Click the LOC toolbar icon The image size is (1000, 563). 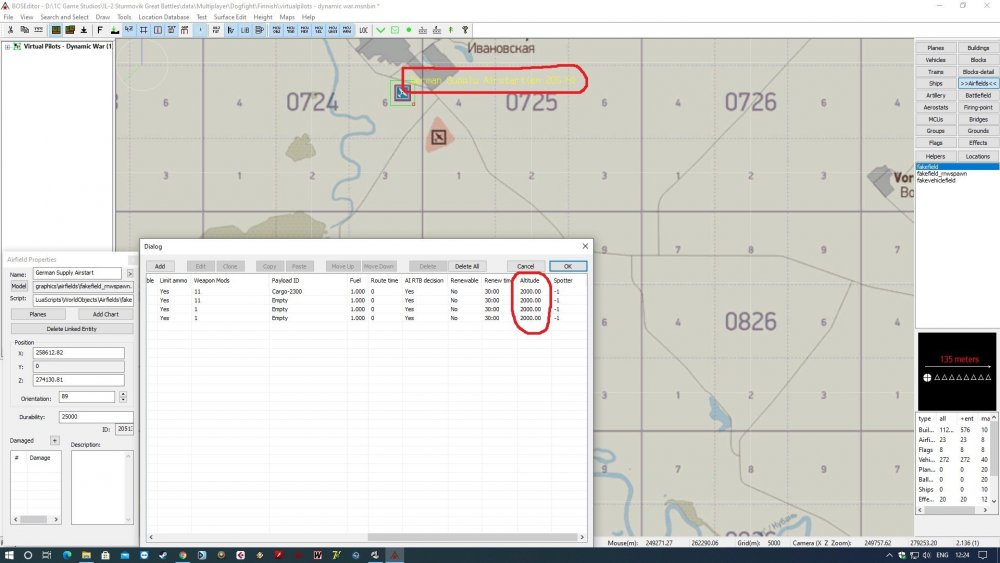[x=364, y=30]
